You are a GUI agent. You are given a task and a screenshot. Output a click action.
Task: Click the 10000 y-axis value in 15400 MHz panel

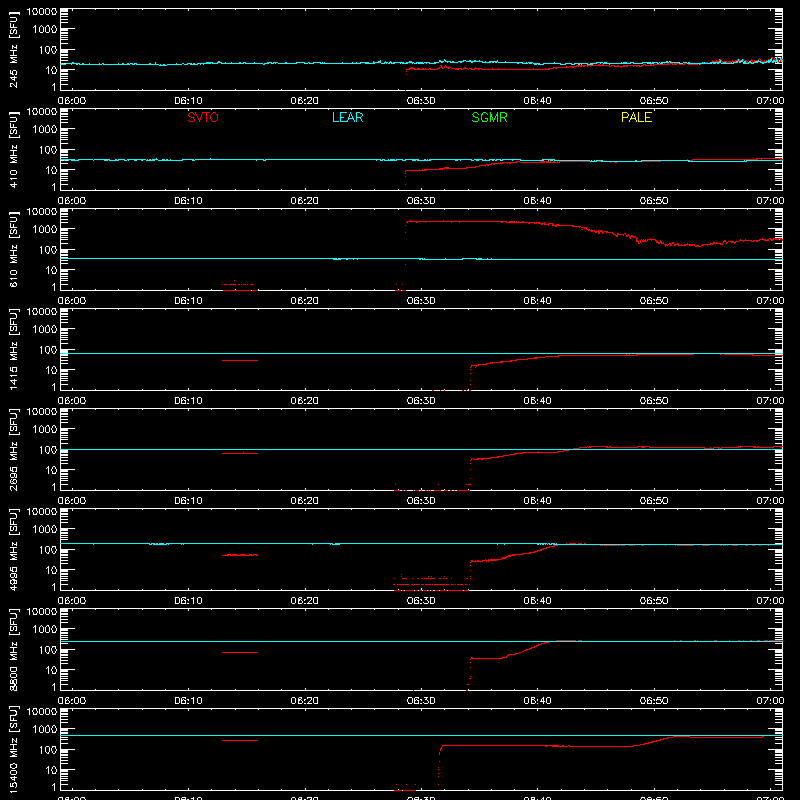[x=42, y=712]
